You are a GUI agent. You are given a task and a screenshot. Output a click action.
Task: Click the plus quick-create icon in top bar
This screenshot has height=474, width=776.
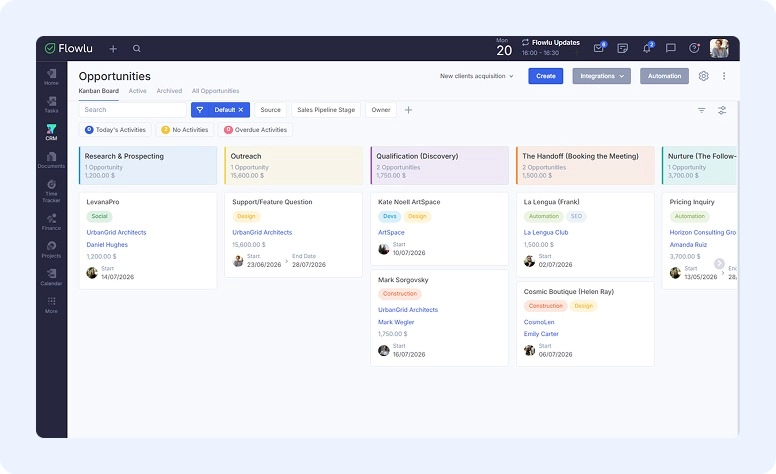coord(113,48)
